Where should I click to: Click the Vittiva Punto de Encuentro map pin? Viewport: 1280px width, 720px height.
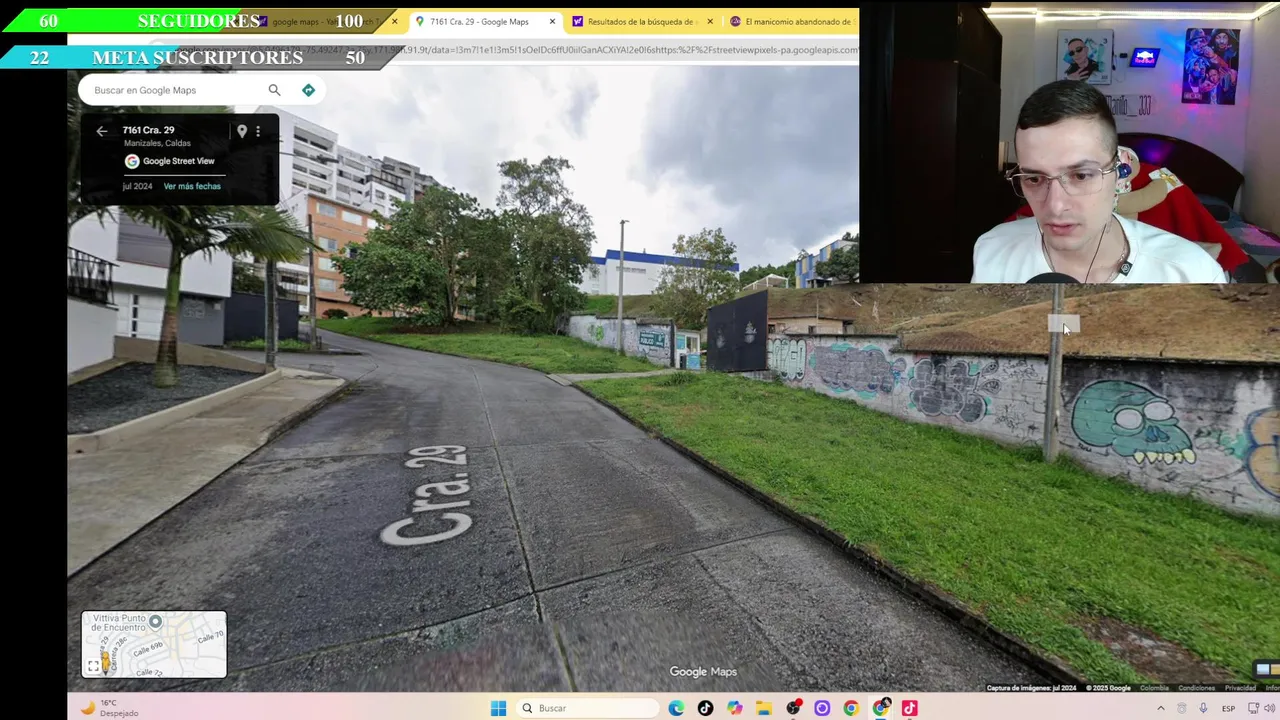[155, 622]
